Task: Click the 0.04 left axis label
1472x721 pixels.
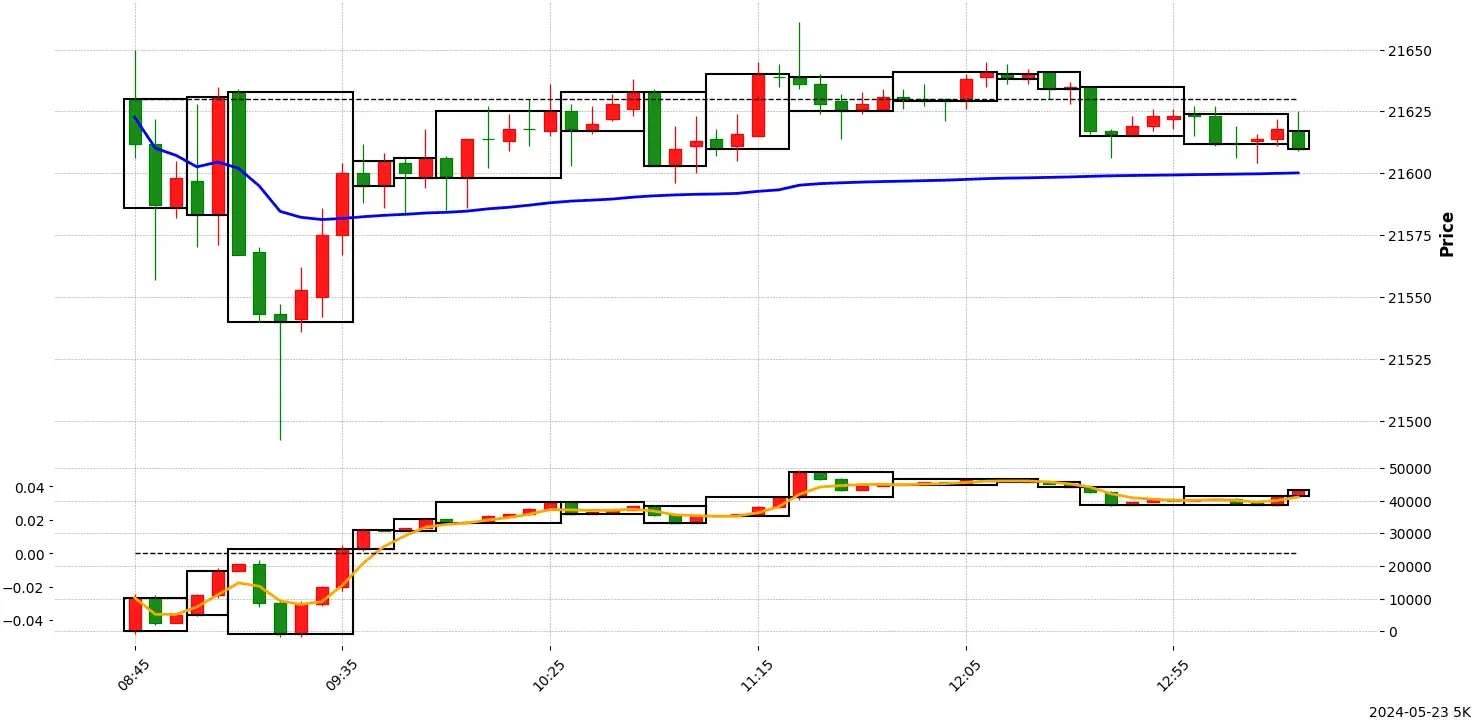Action: point(28,487)
